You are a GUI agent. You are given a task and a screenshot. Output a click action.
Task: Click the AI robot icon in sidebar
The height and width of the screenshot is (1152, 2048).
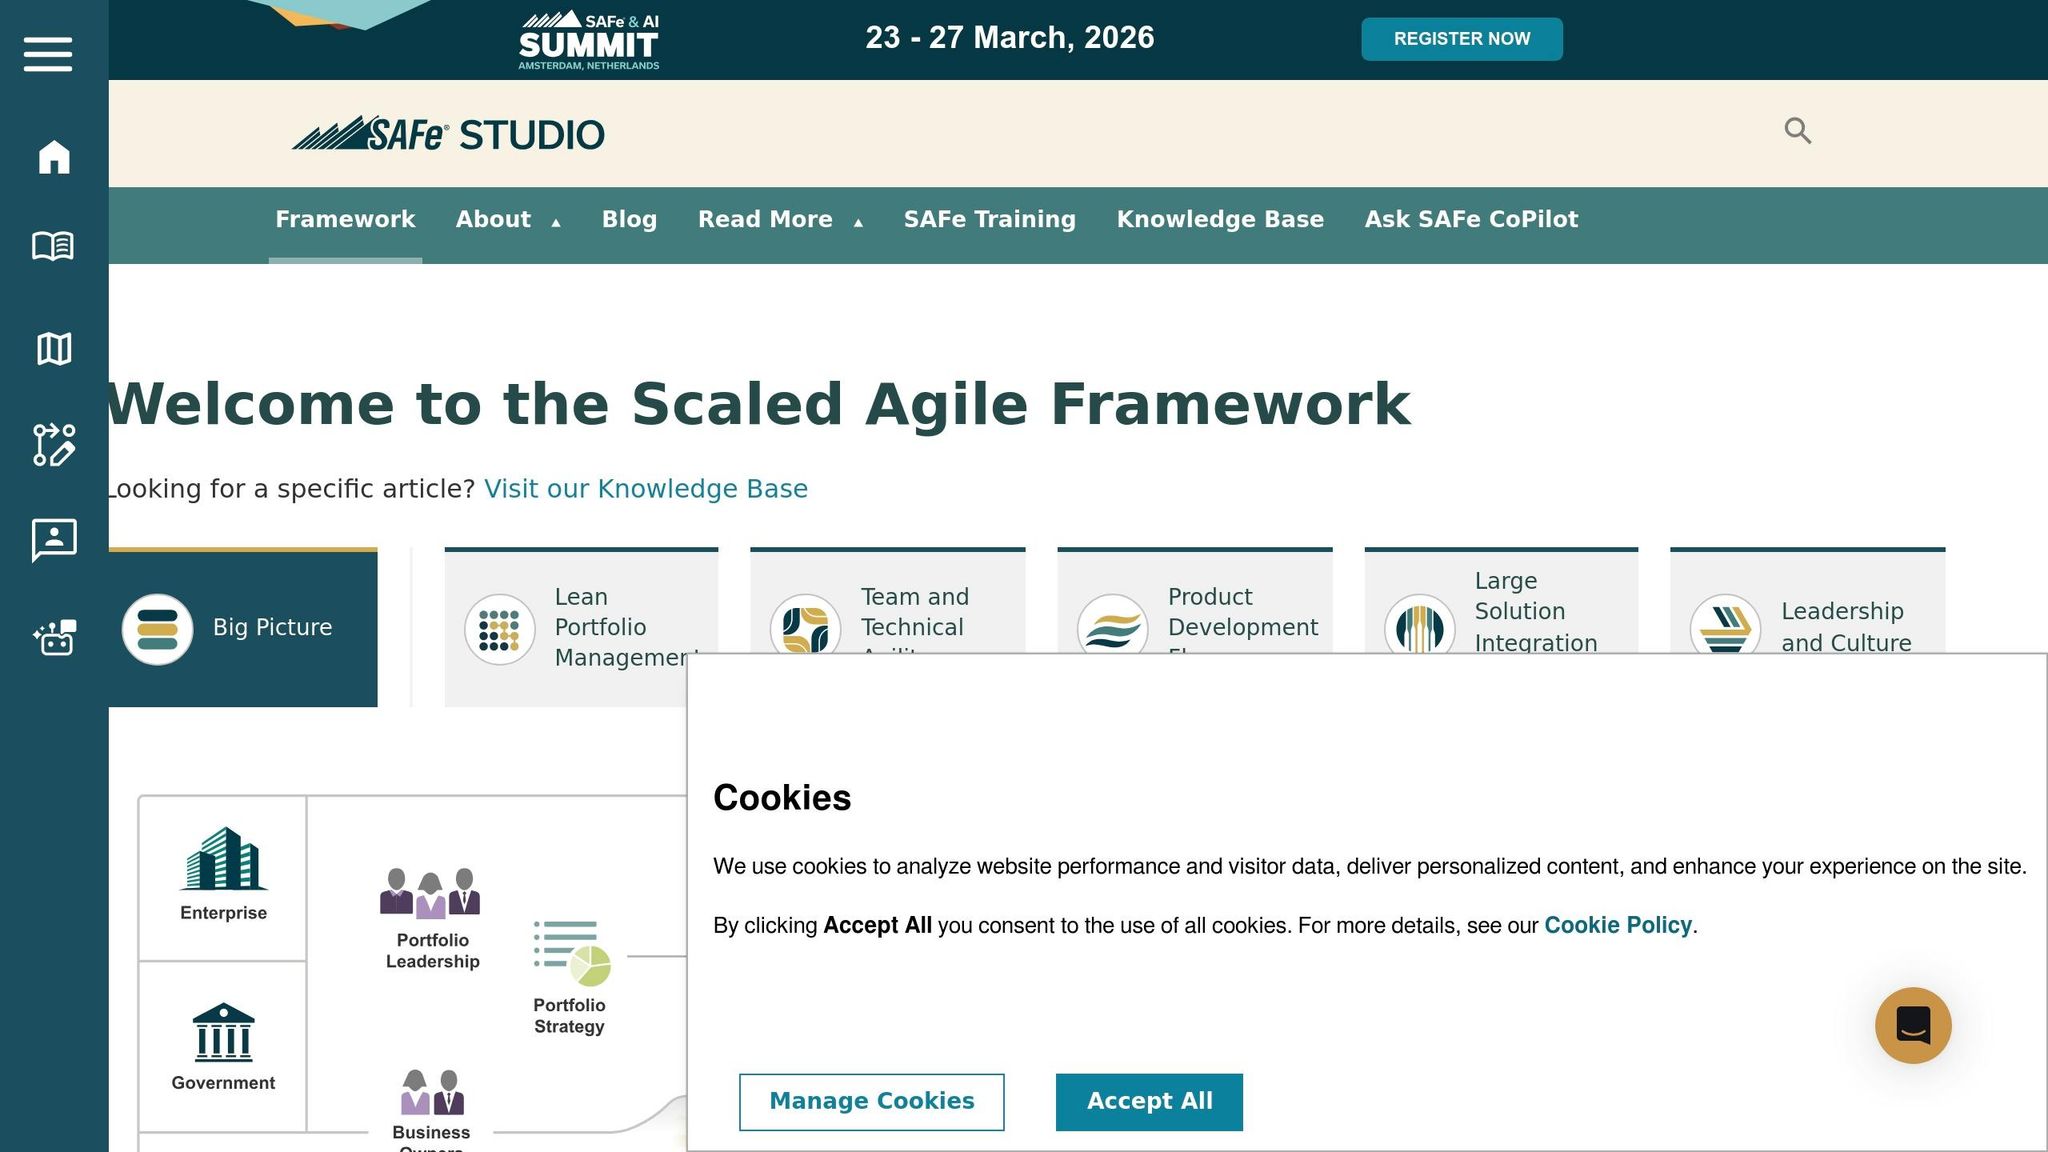54,637
